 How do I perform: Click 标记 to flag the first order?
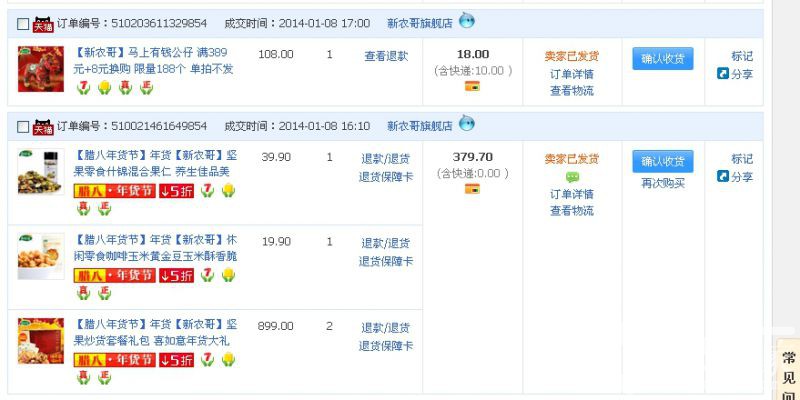pyautogui.click(x=742, y=57)
